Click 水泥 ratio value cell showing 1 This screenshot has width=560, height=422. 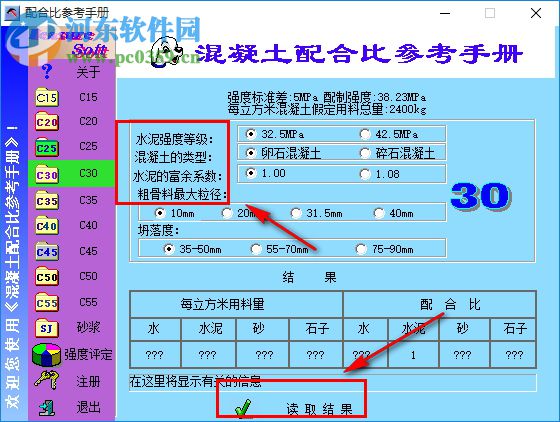tap(413, 355)
